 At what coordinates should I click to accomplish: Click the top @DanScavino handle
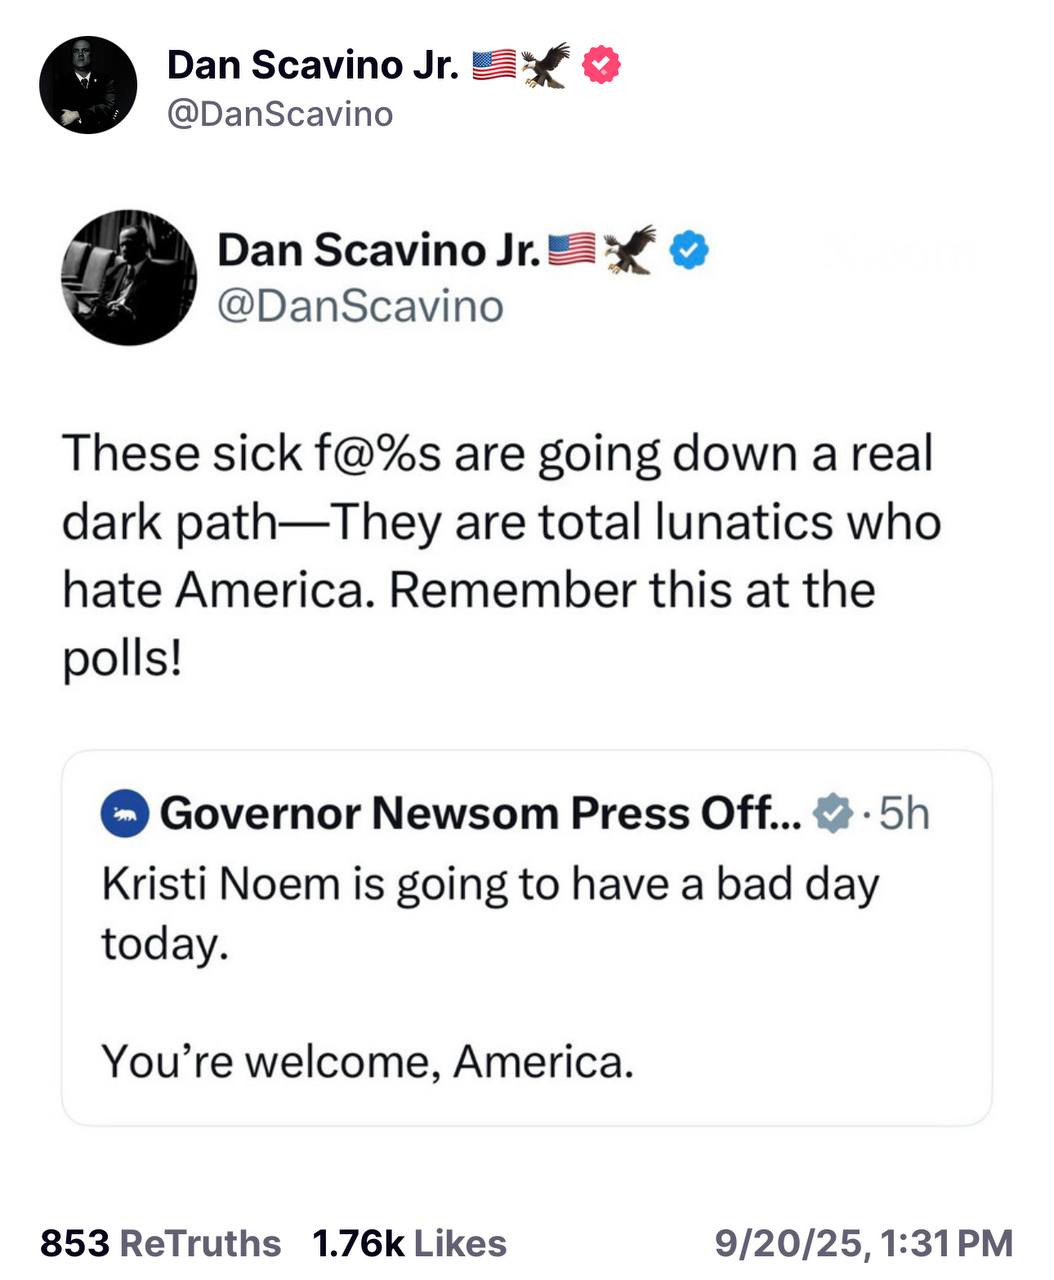coord(280,114)
